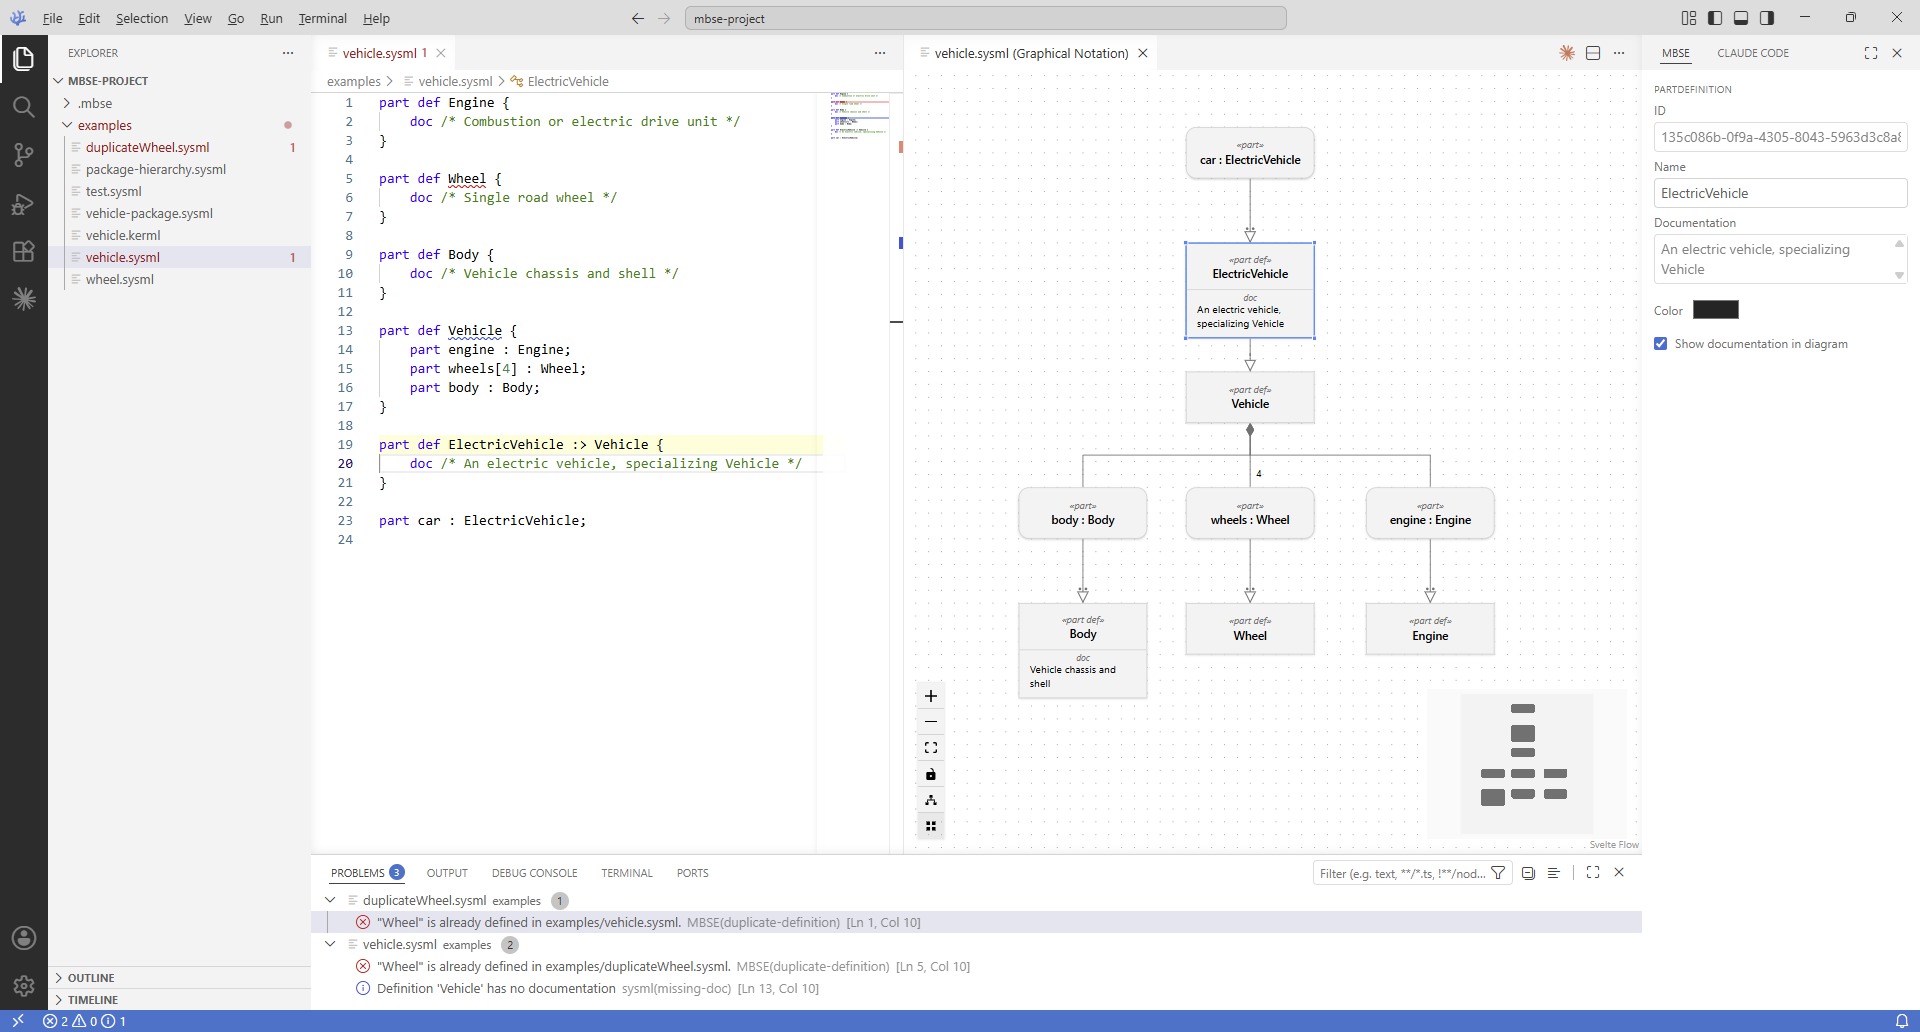The width and height of the screenshot is (1920, 1032).
Task: Go back in navigation history
Action: [x=638, y=18]
